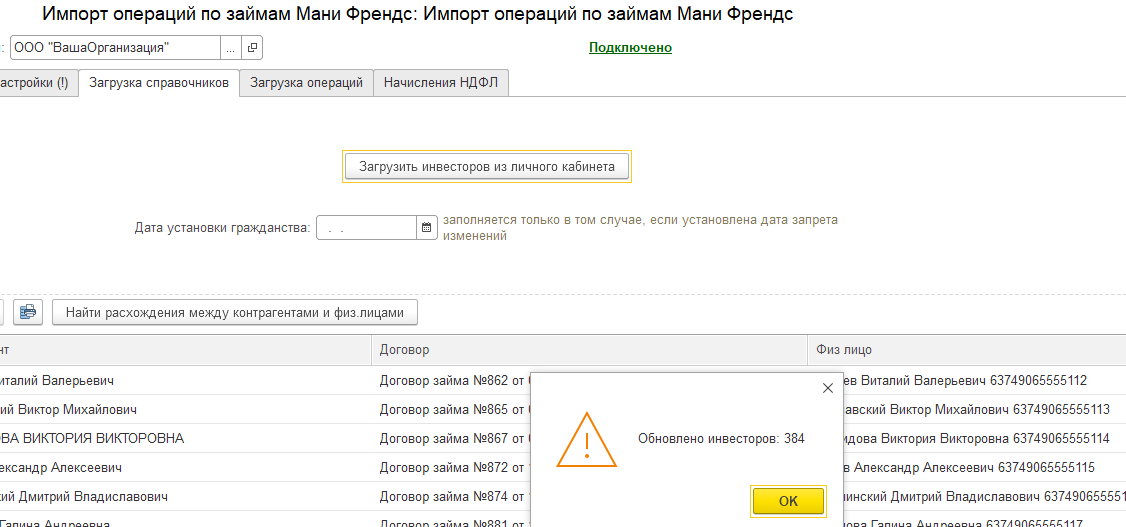Screen dimensions: 1126x527
Task: Open the Загрузка операций tab
Action: pos(306,83)
